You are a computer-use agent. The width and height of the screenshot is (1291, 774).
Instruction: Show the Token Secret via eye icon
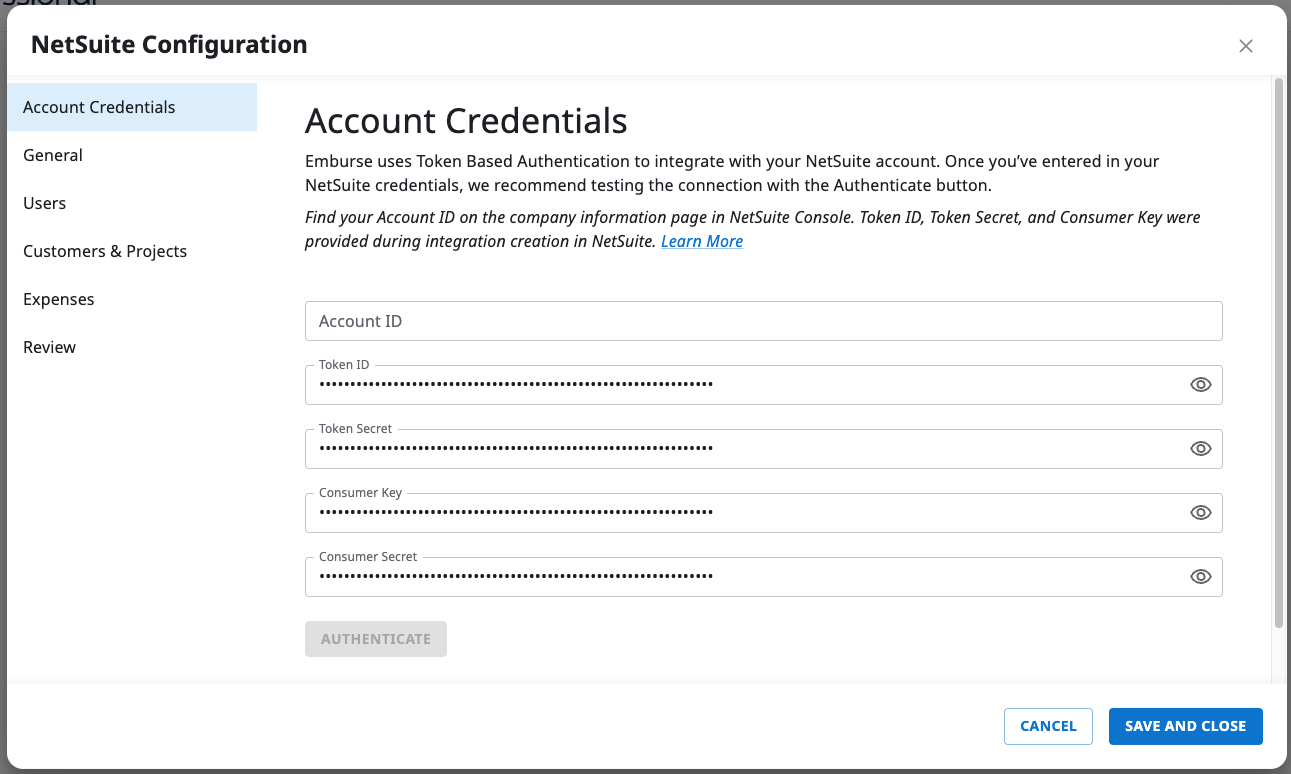(1201, 449)
